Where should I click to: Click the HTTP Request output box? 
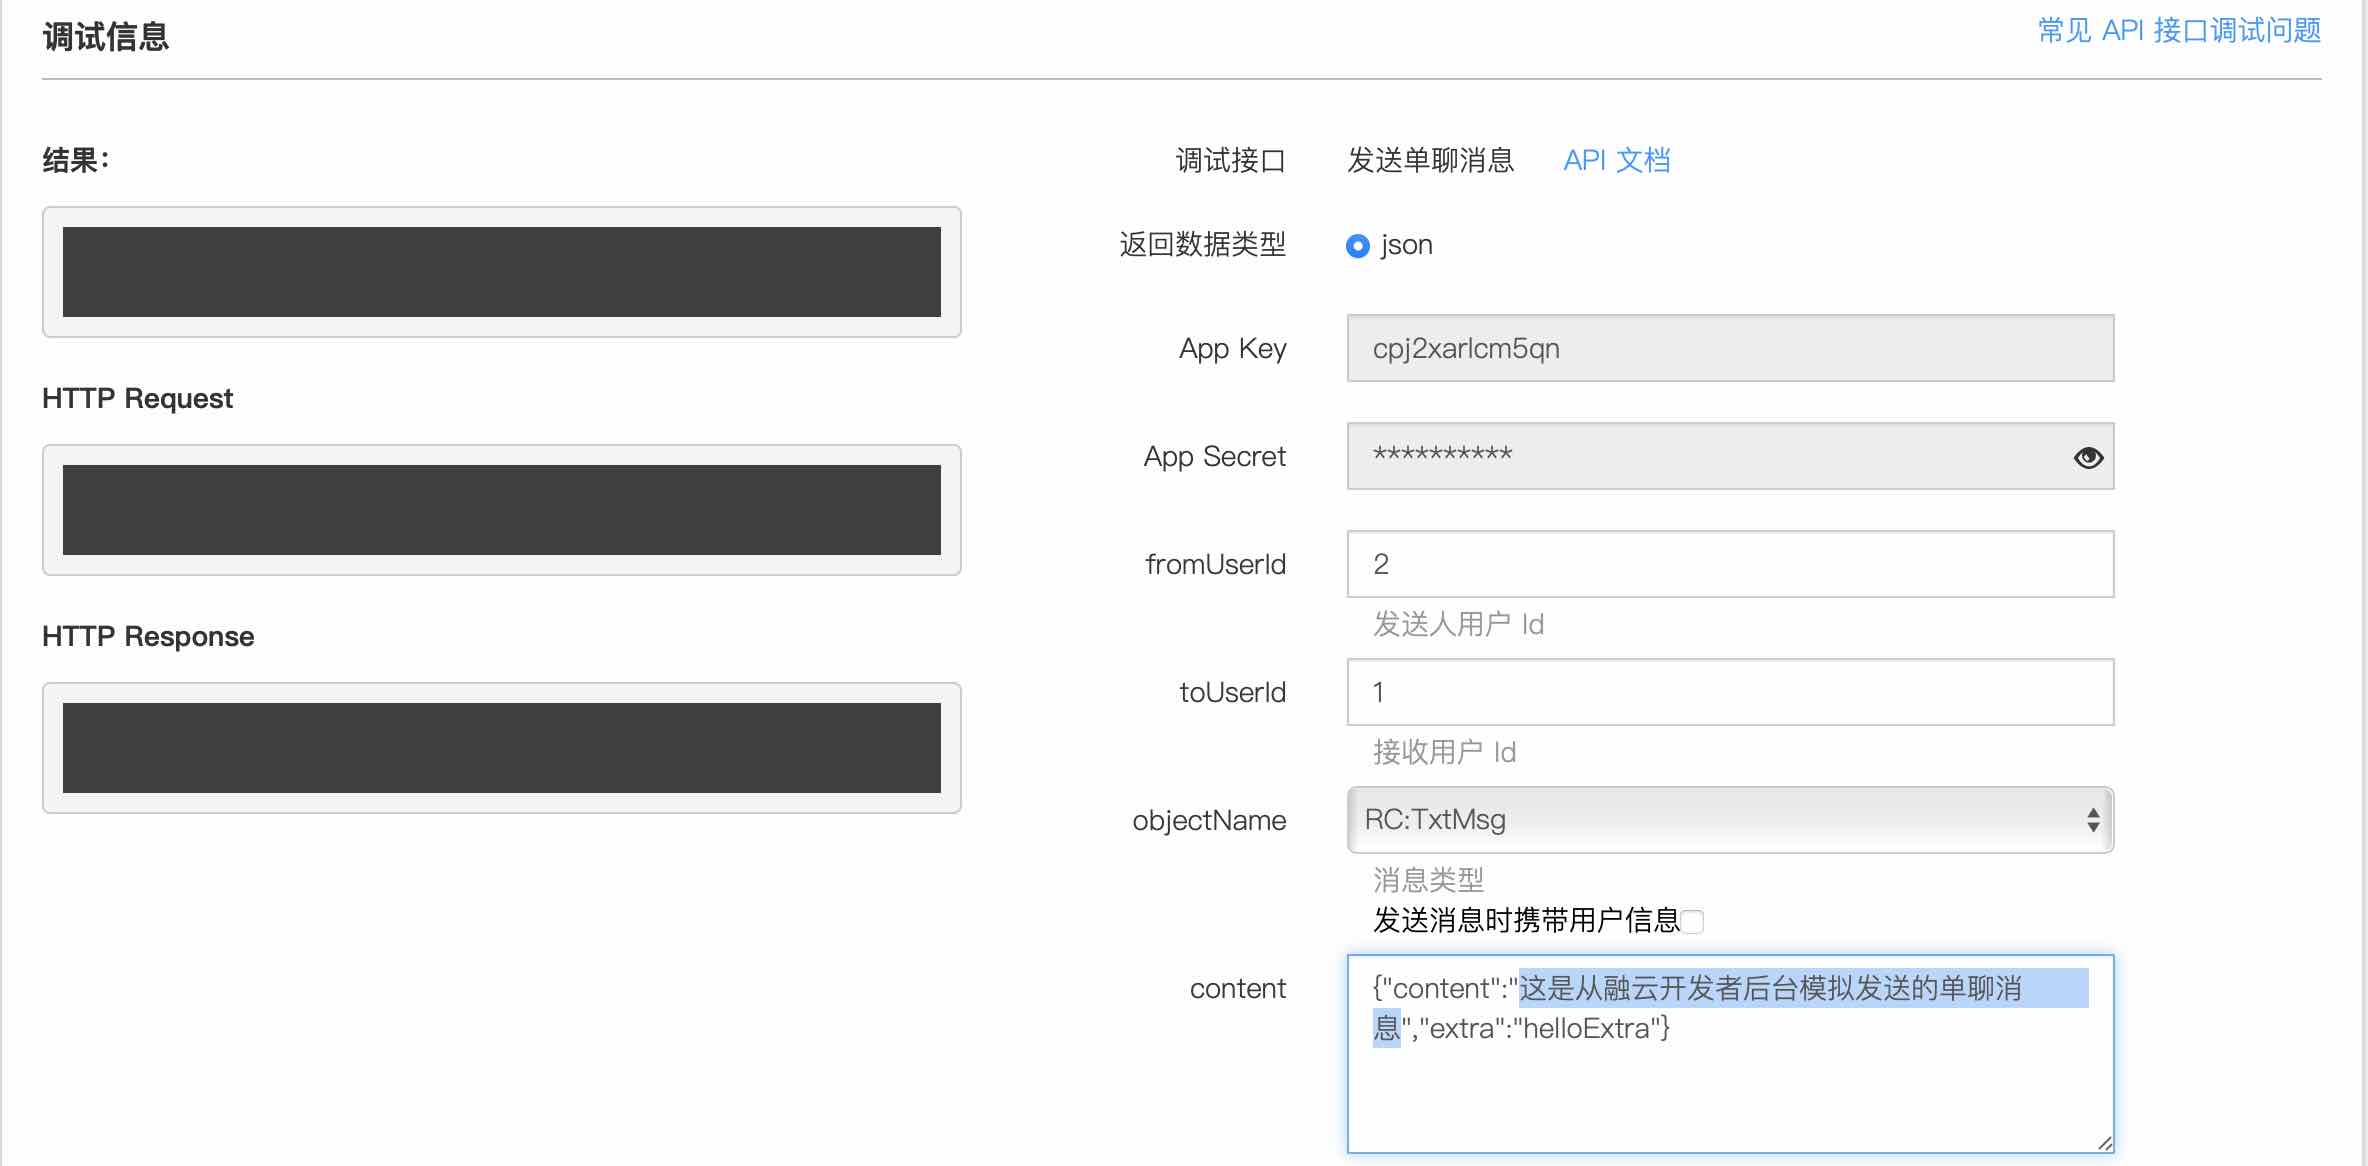501,510
